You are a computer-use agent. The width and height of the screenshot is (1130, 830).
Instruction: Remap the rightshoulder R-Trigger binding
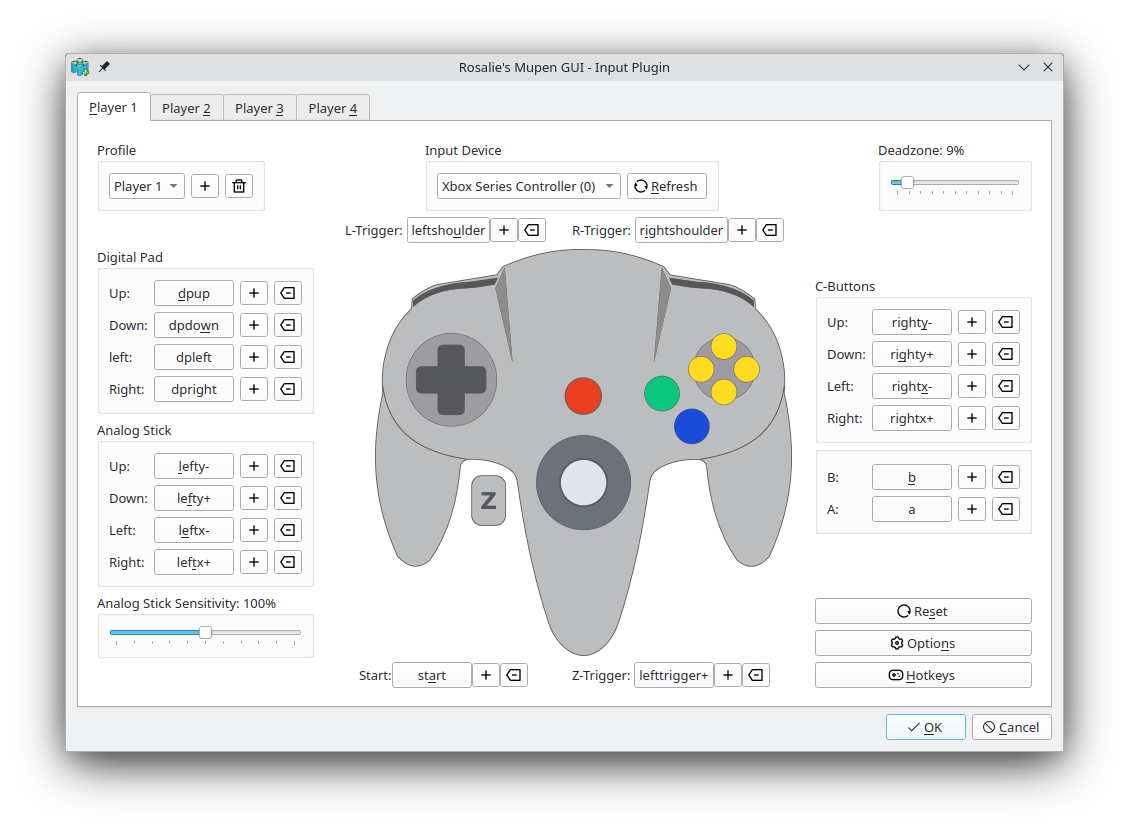681,230
